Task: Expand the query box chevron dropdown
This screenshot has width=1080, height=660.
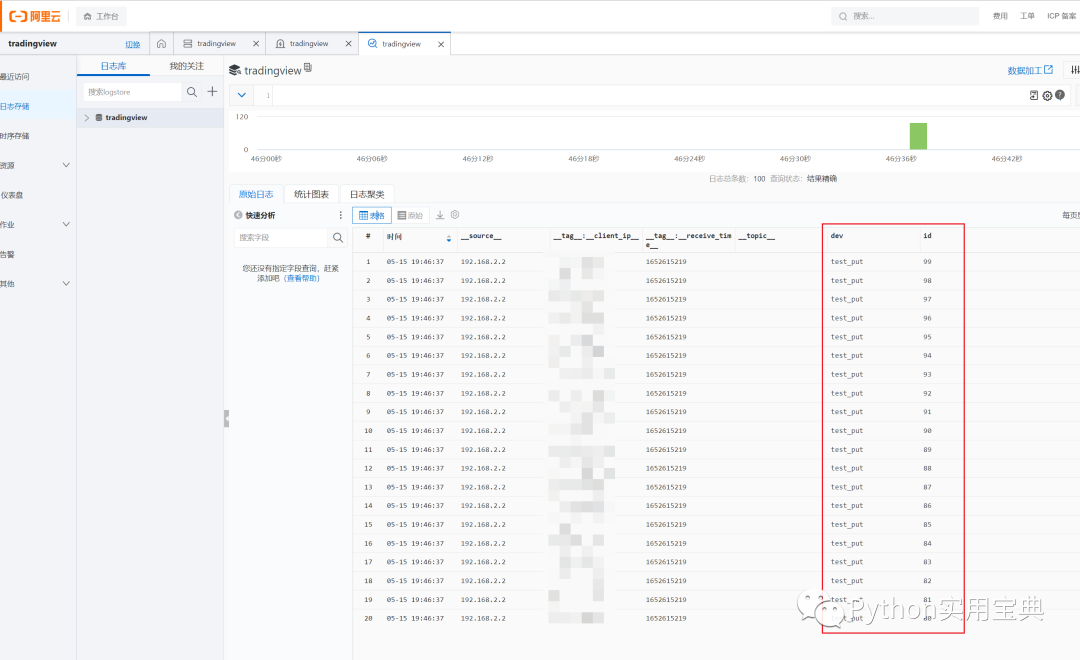Action: [x=242, y=95]
